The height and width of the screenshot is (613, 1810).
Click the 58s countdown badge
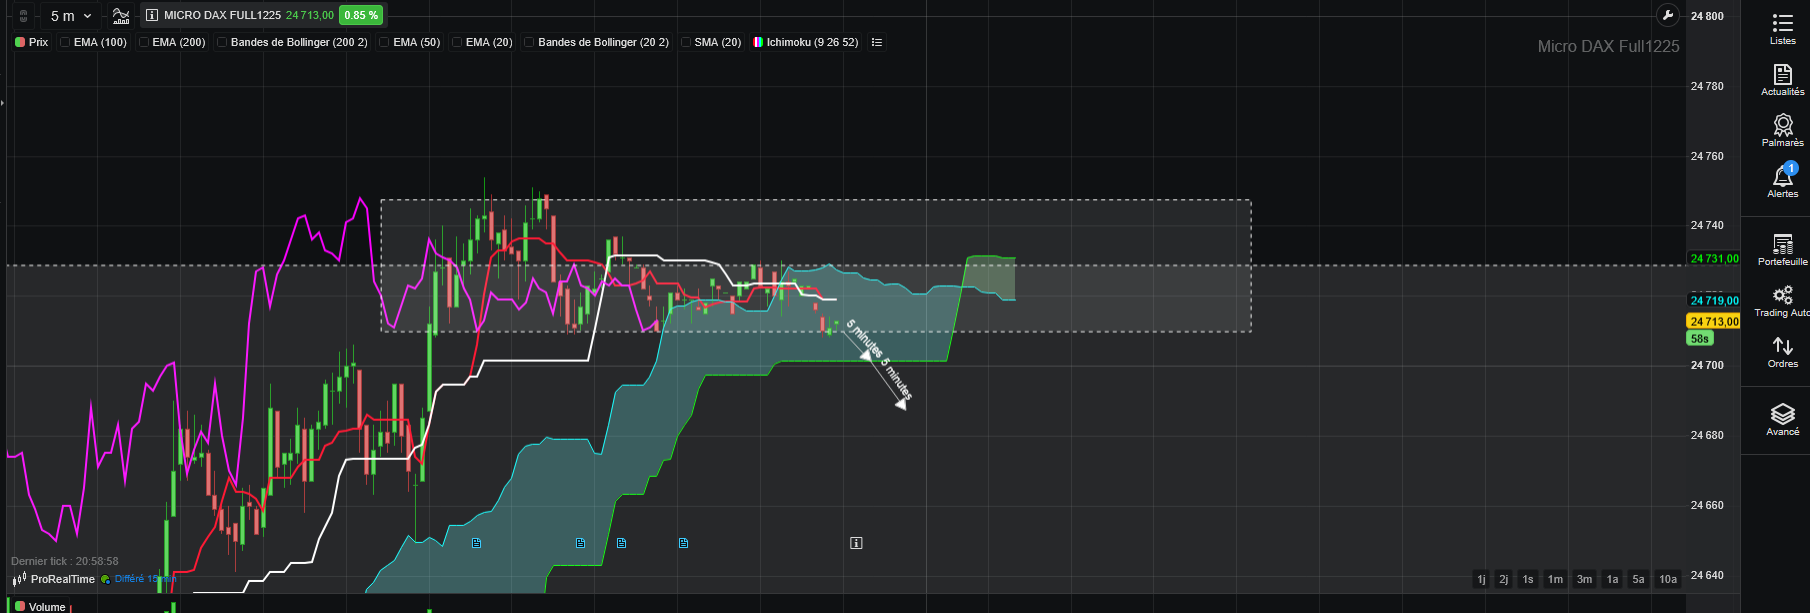[1700, 338]
